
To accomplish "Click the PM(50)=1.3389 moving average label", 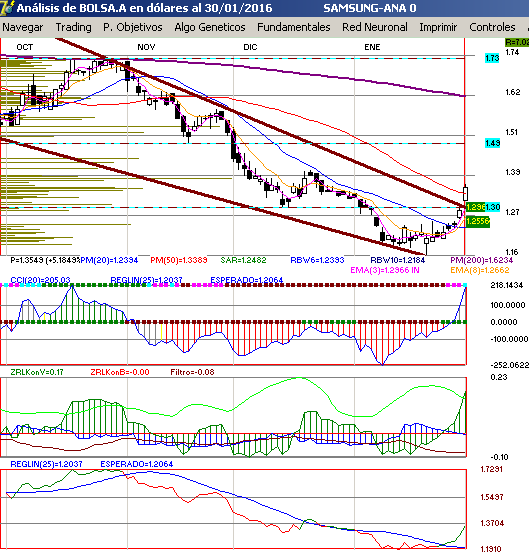I will click(178, 260).
